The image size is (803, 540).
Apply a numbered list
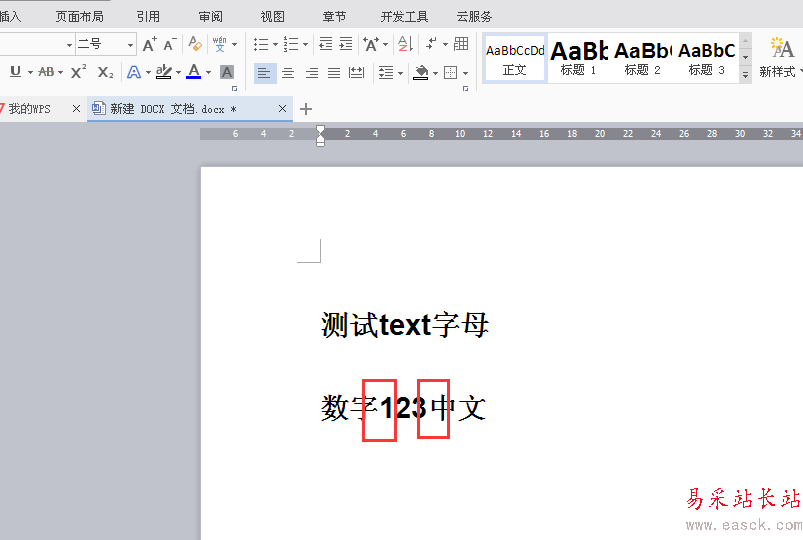(x=291, y=45)
